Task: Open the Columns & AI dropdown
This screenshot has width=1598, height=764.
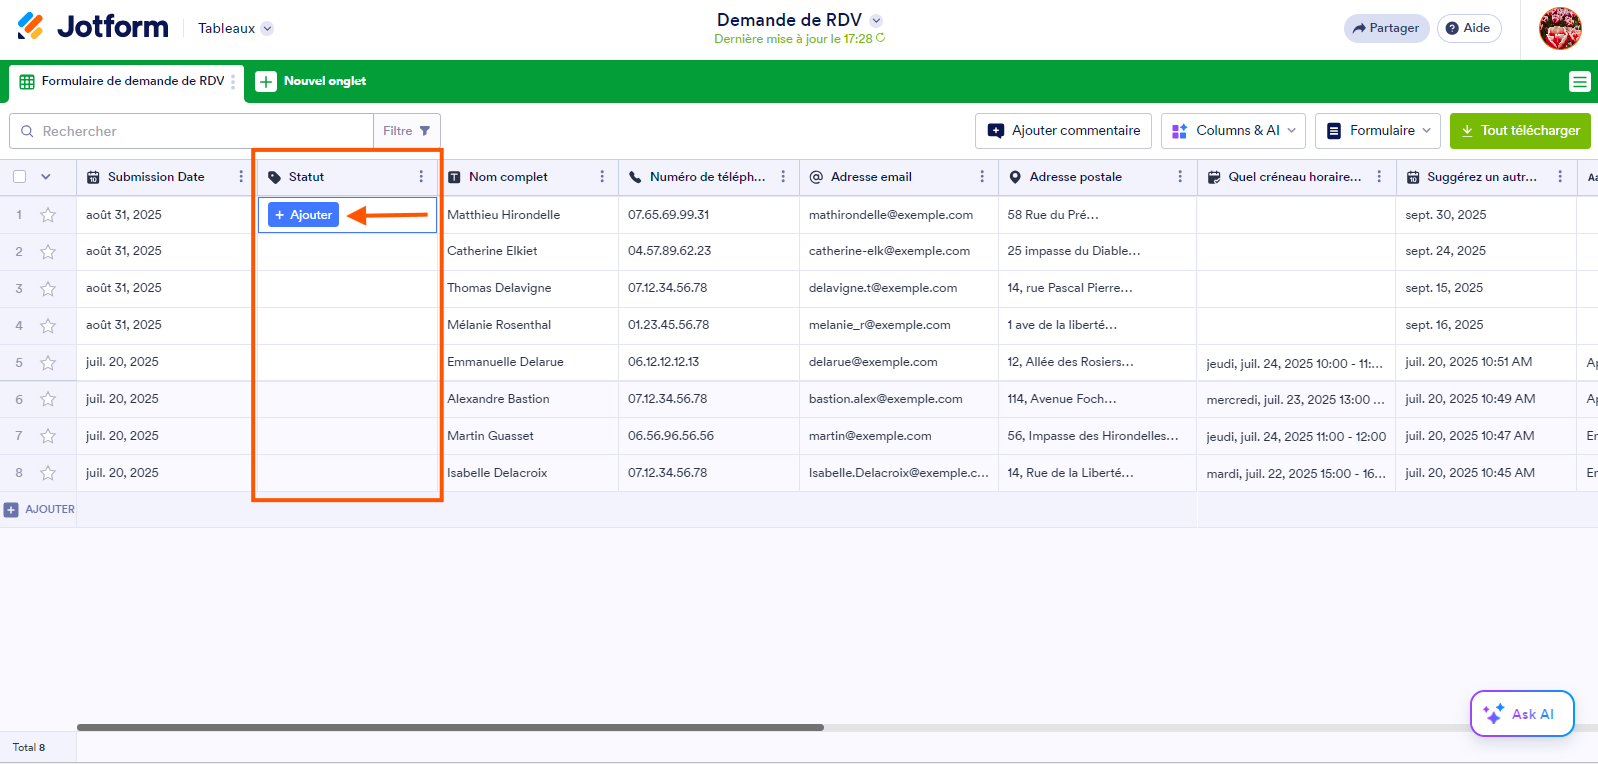Action: (x=1233, y=131)
